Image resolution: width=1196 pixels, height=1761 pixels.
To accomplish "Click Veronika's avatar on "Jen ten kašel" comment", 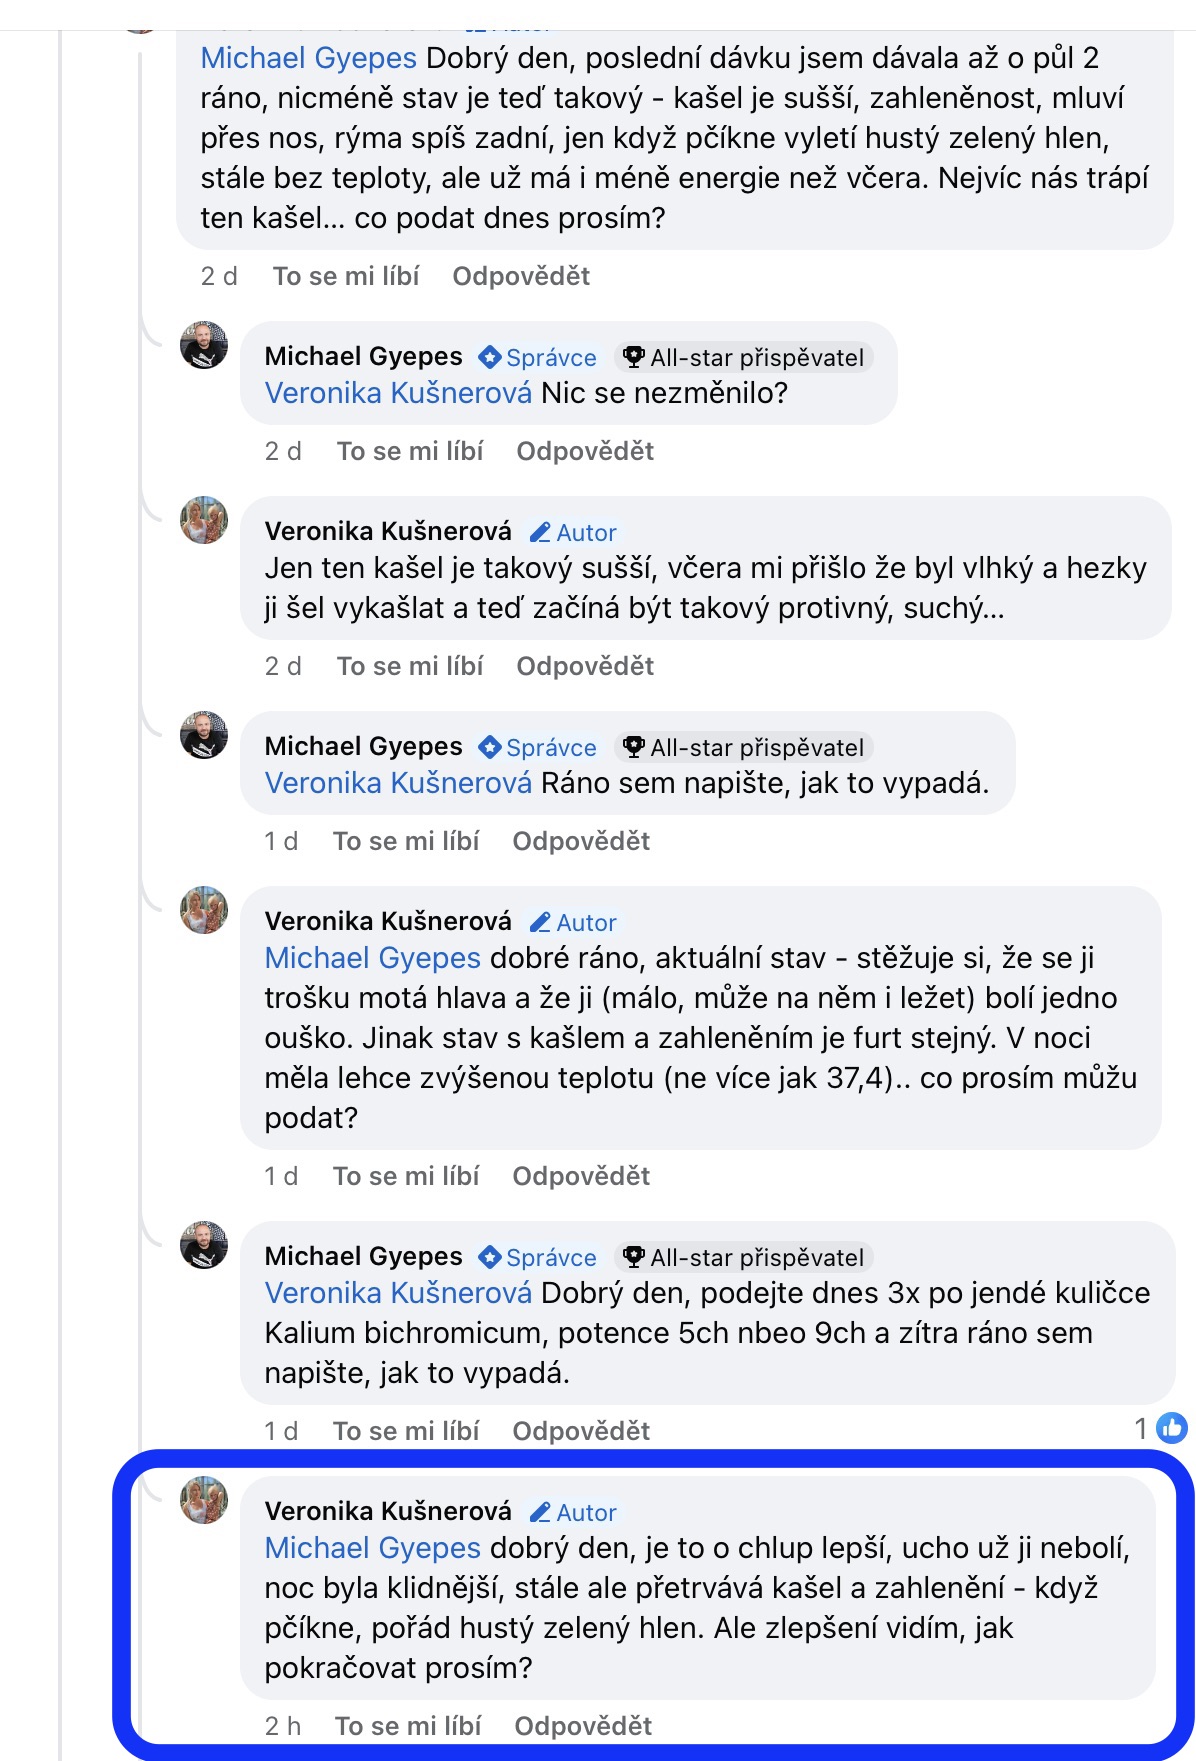I will pos(204,521).
